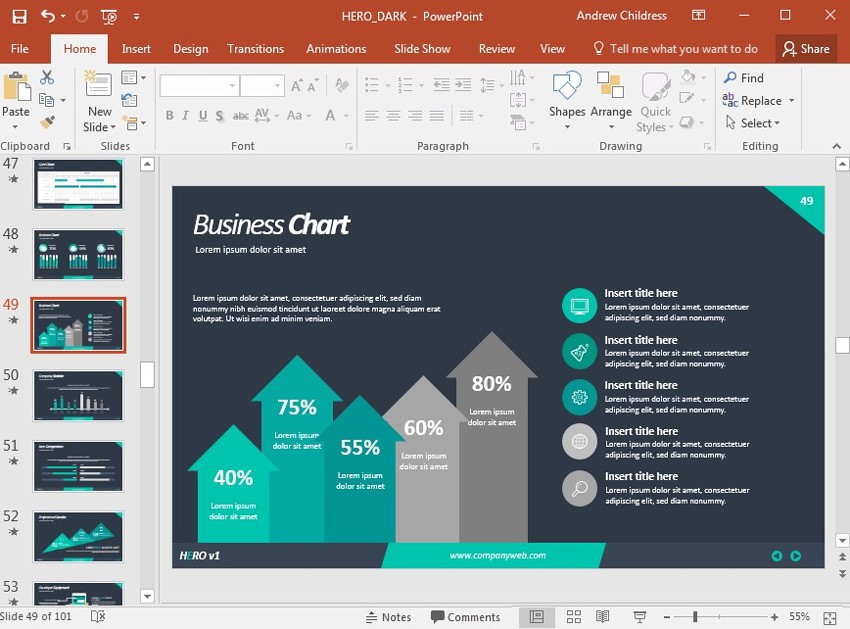Expand the Font Size dropdown
This screenshot has width=850, height=629.
point(275,85)
